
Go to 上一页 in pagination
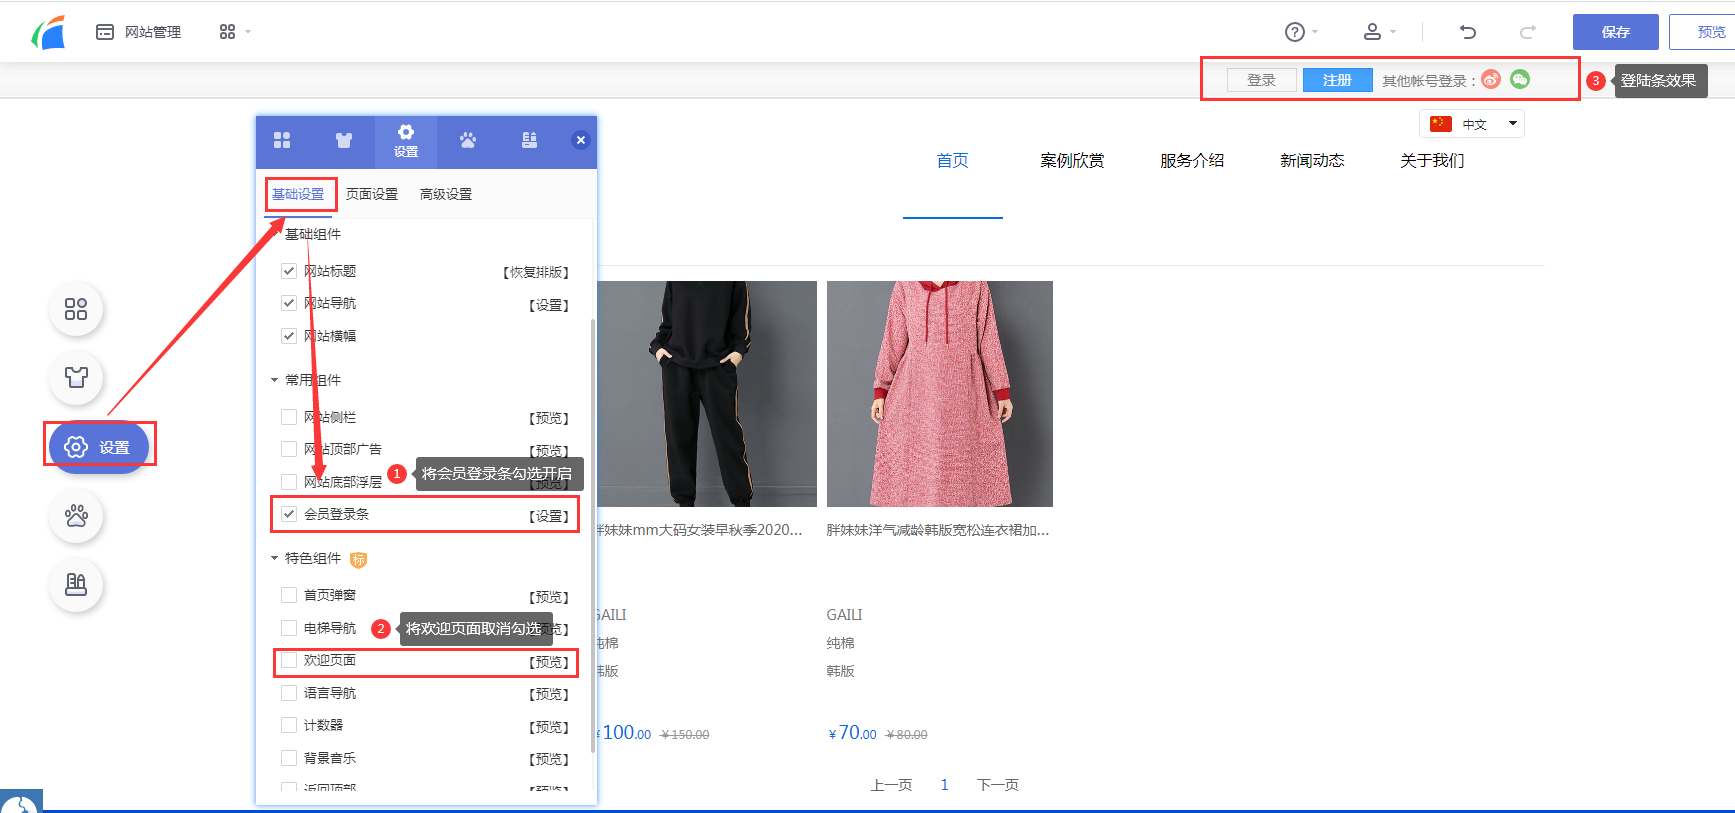[x=892, y=785]
